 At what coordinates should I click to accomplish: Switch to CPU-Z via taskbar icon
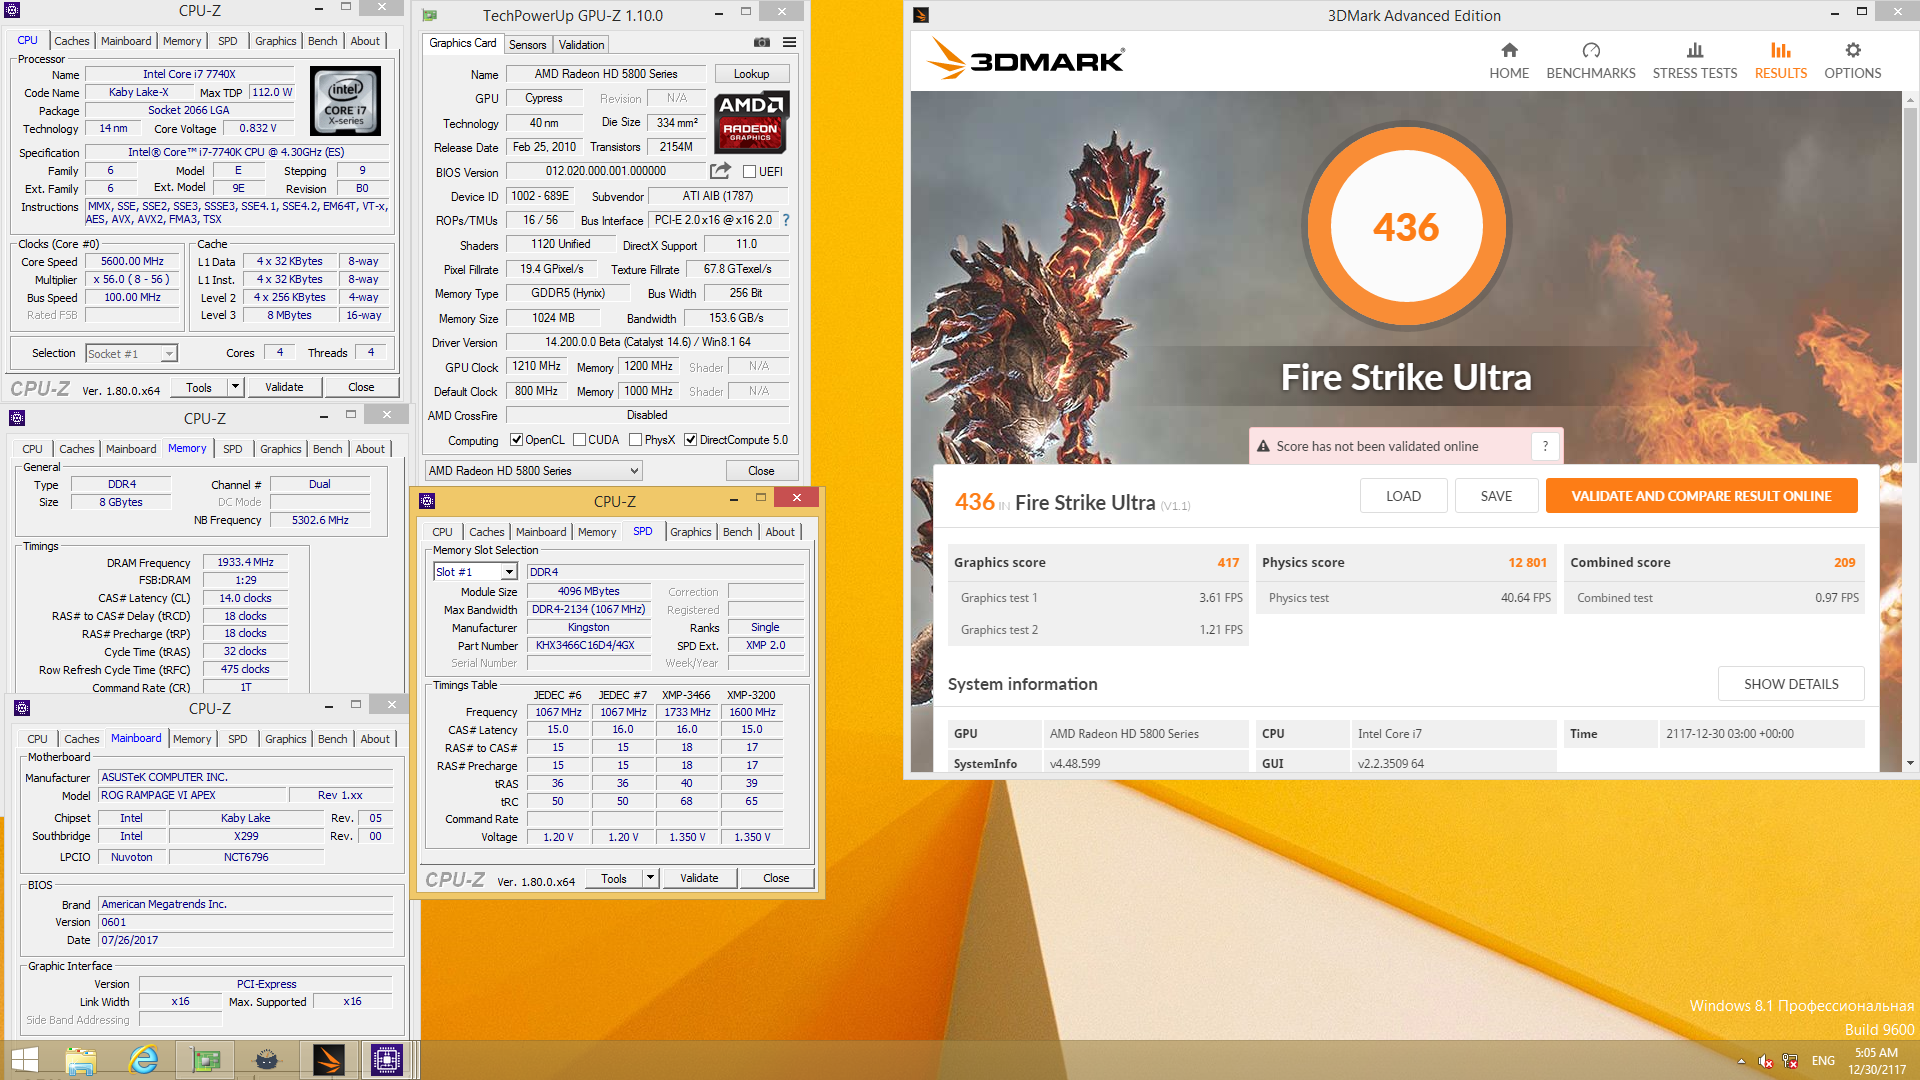pos(387,1060)
